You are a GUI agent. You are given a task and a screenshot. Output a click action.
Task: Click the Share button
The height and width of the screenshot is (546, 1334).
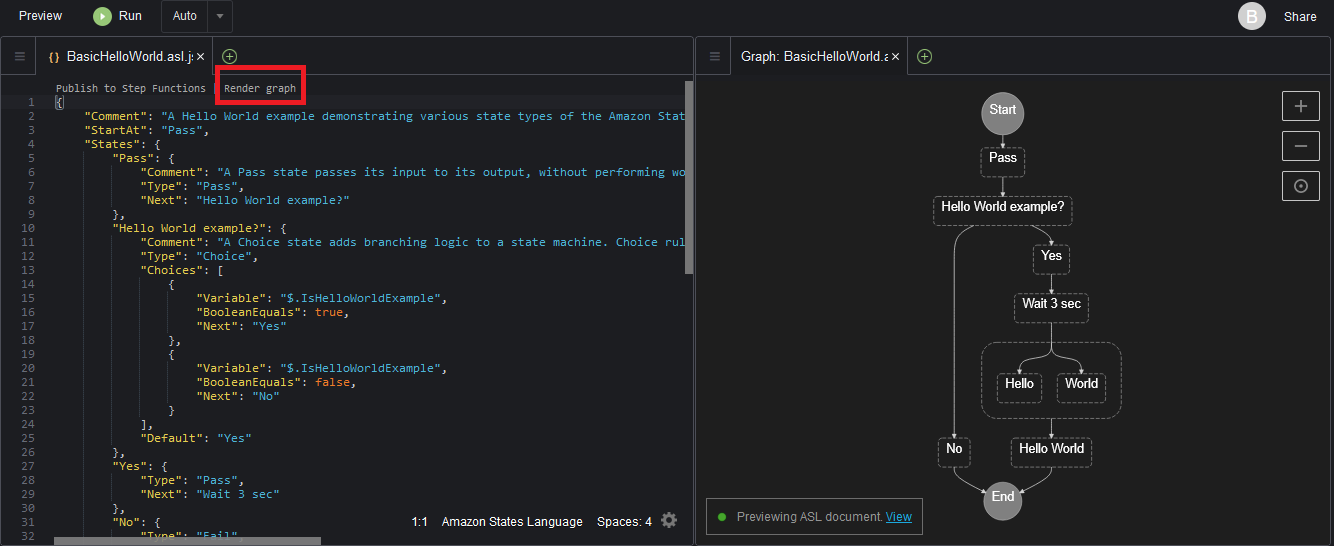[x=1300, y=16]
